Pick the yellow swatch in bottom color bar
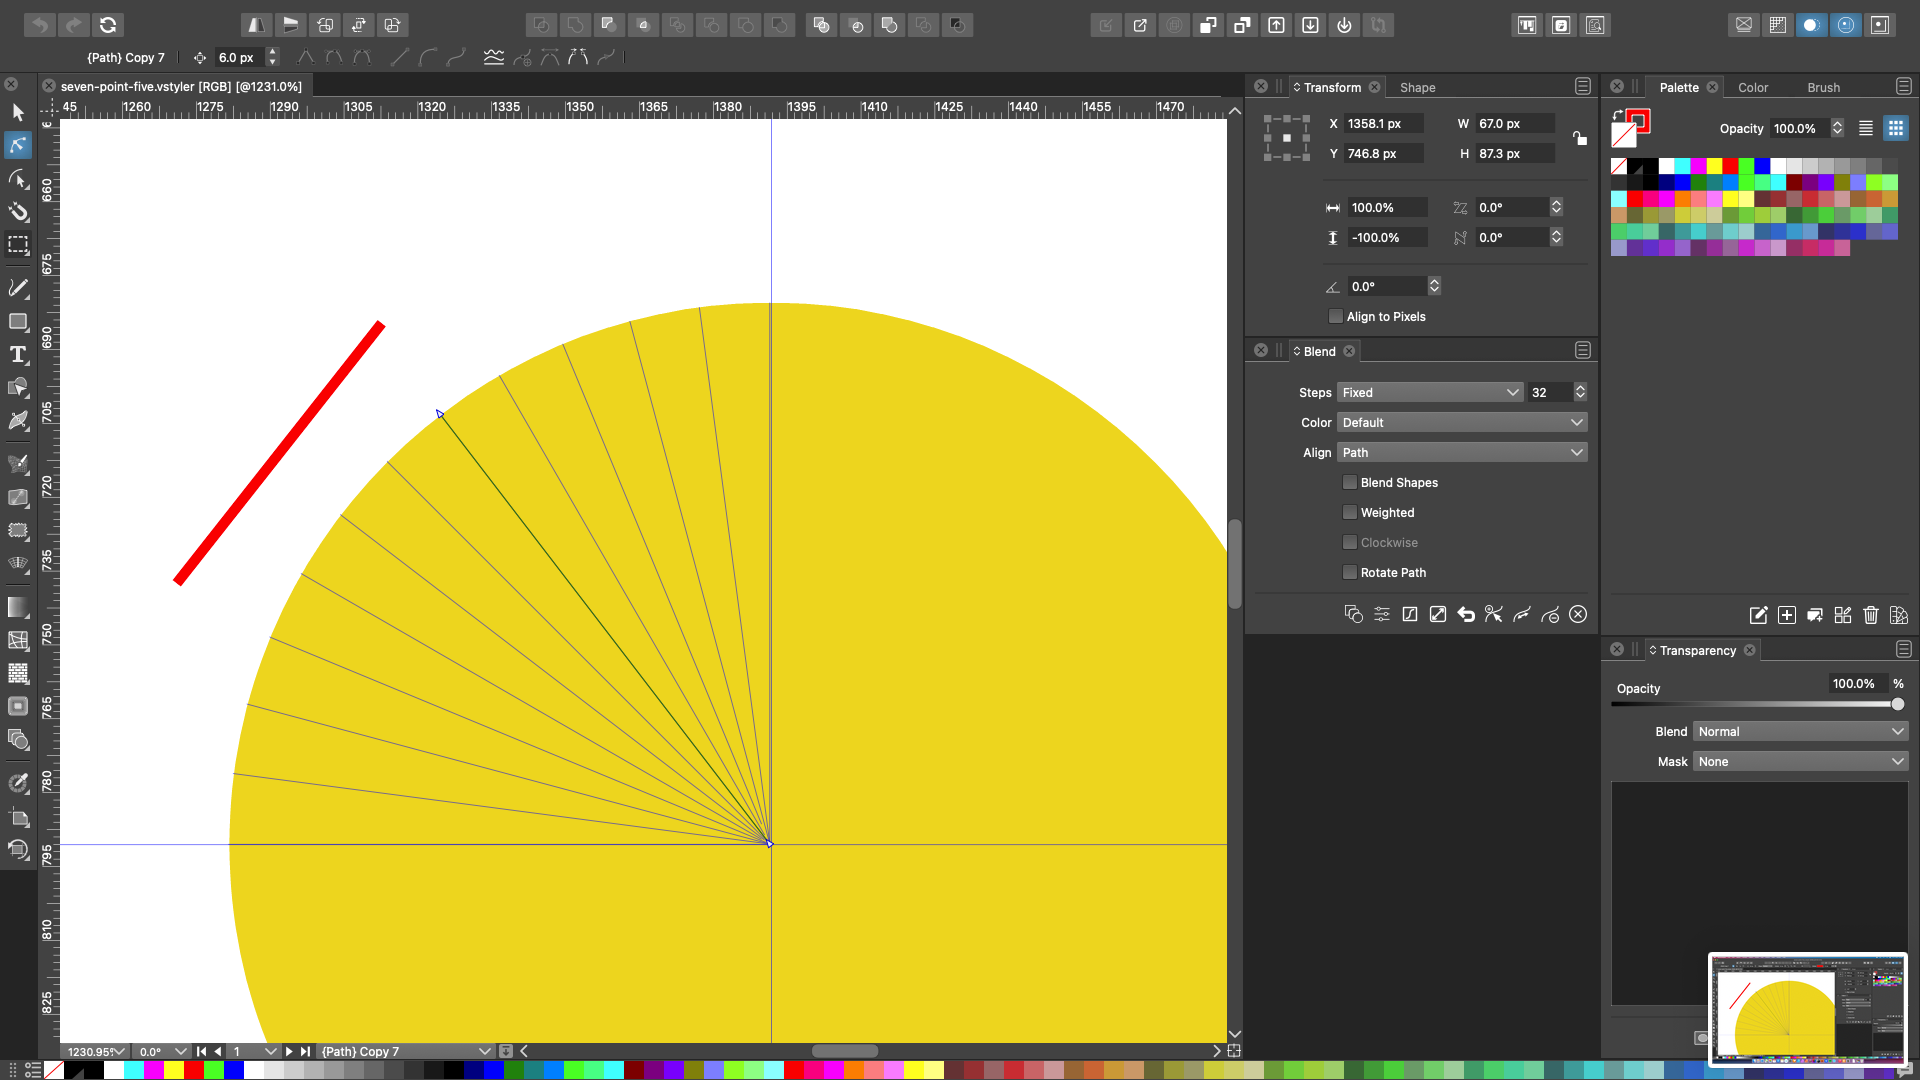The width and height of the screenshot is (1920, 1080). pyautogui.click(x=173, y=1071)
